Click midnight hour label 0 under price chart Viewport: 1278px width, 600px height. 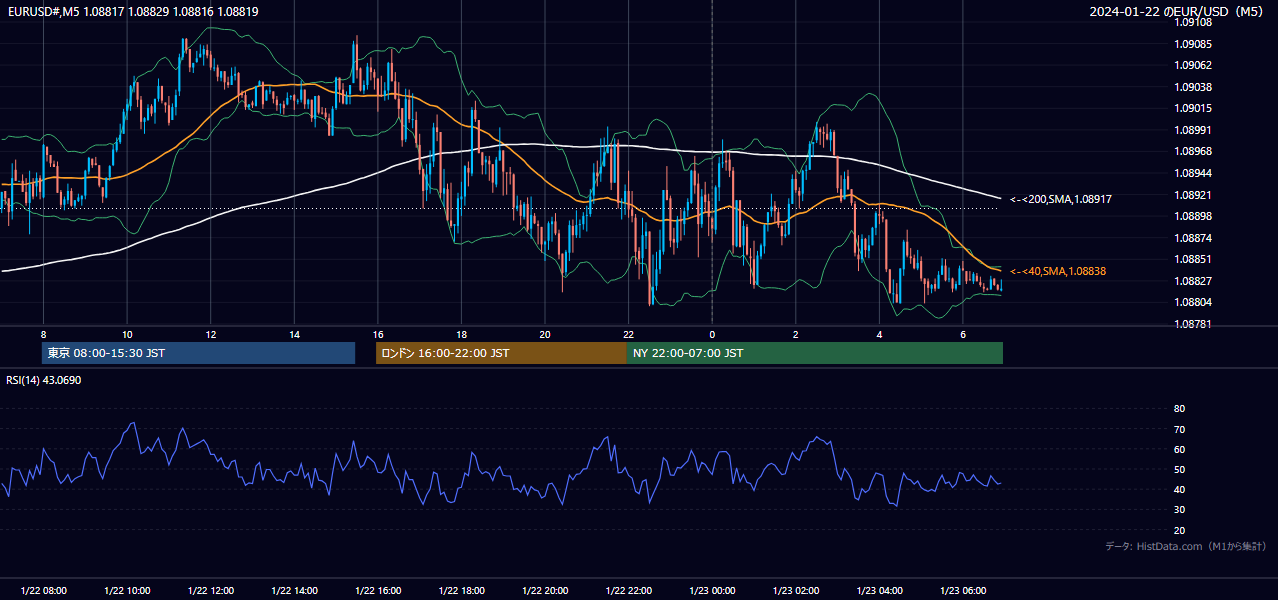point(712,334)
